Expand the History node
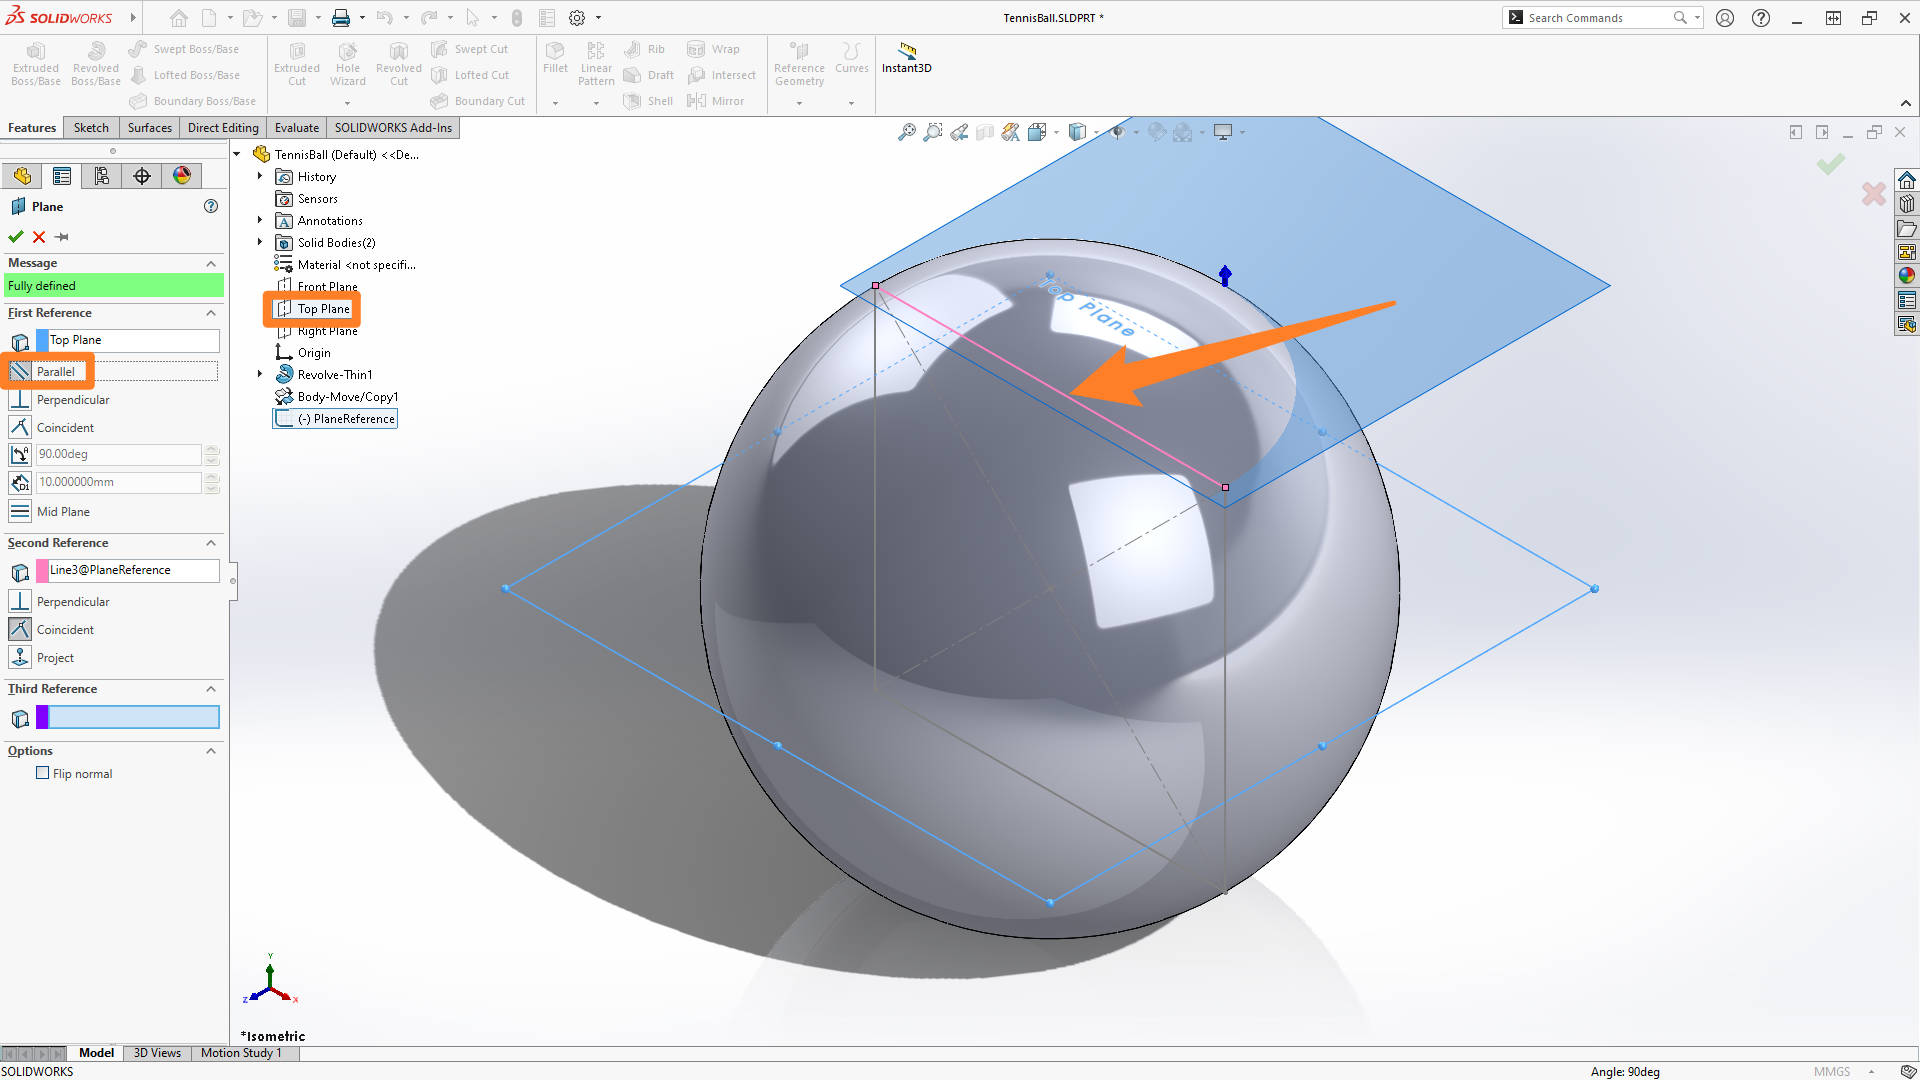The height and width of the screenshot is (1080, 1920). point(260,176)
